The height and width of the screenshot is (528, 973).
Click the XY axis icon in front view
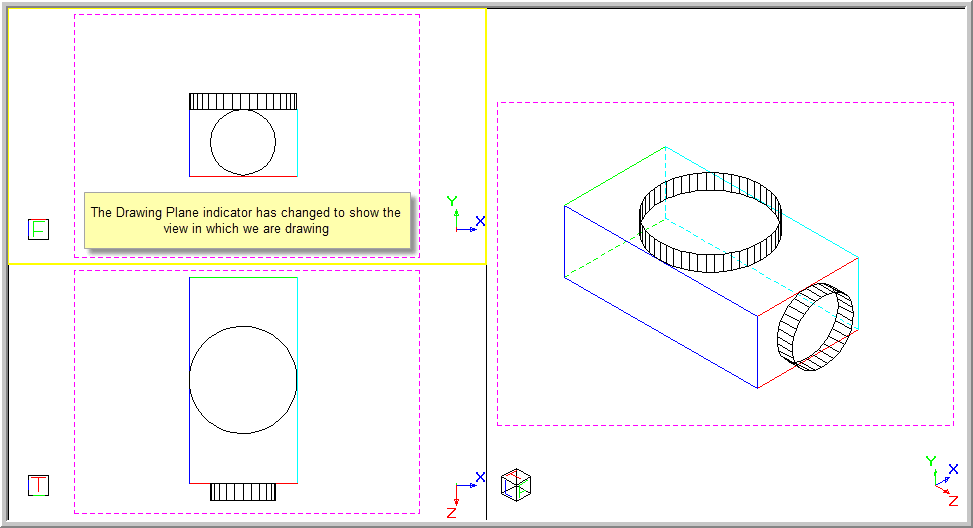click(x=465, y=217)
